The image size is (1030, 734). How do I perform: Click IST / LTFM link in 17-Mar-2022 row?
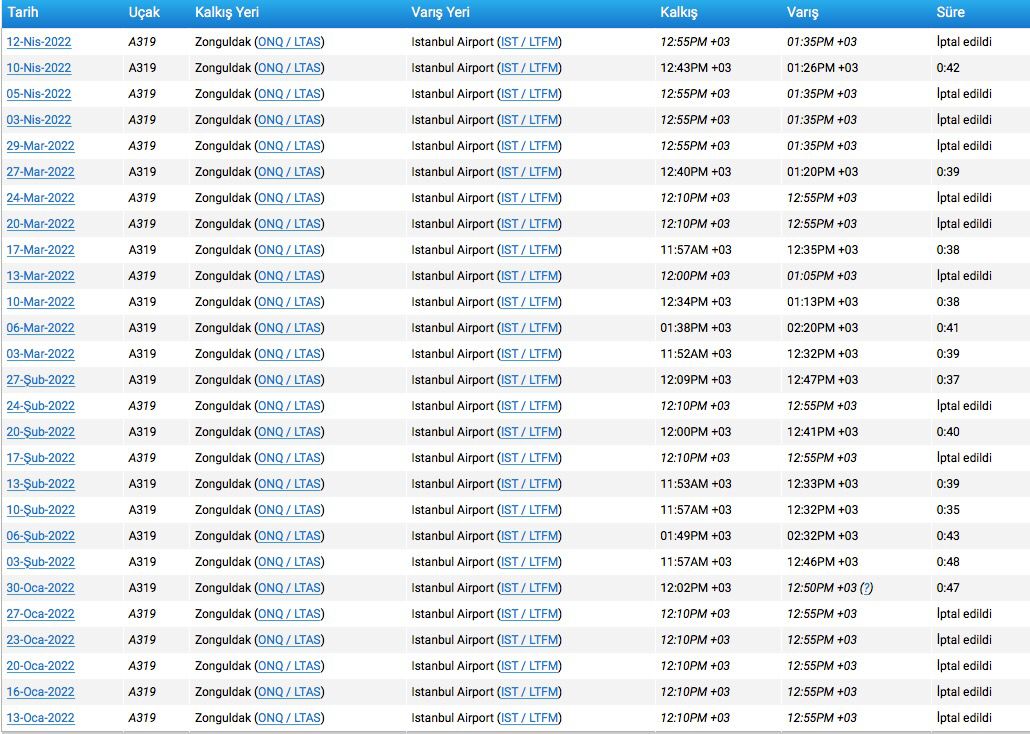(529, 250)
